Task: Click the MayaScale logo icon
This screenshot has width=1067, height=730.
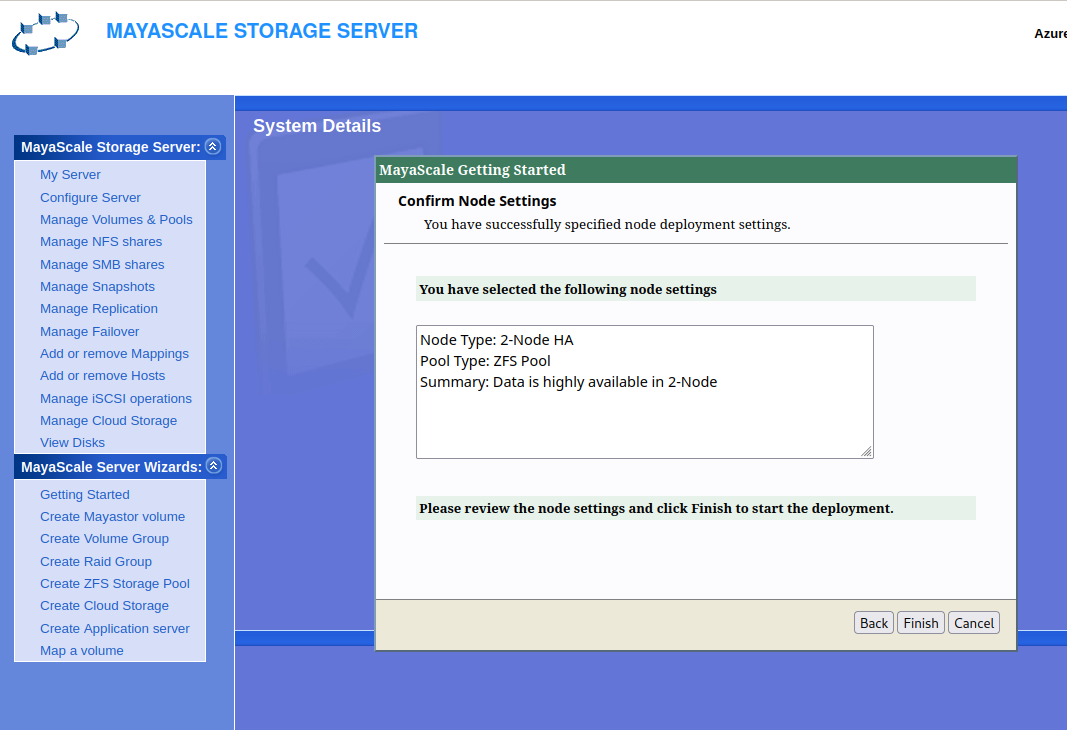Action: 46,33
